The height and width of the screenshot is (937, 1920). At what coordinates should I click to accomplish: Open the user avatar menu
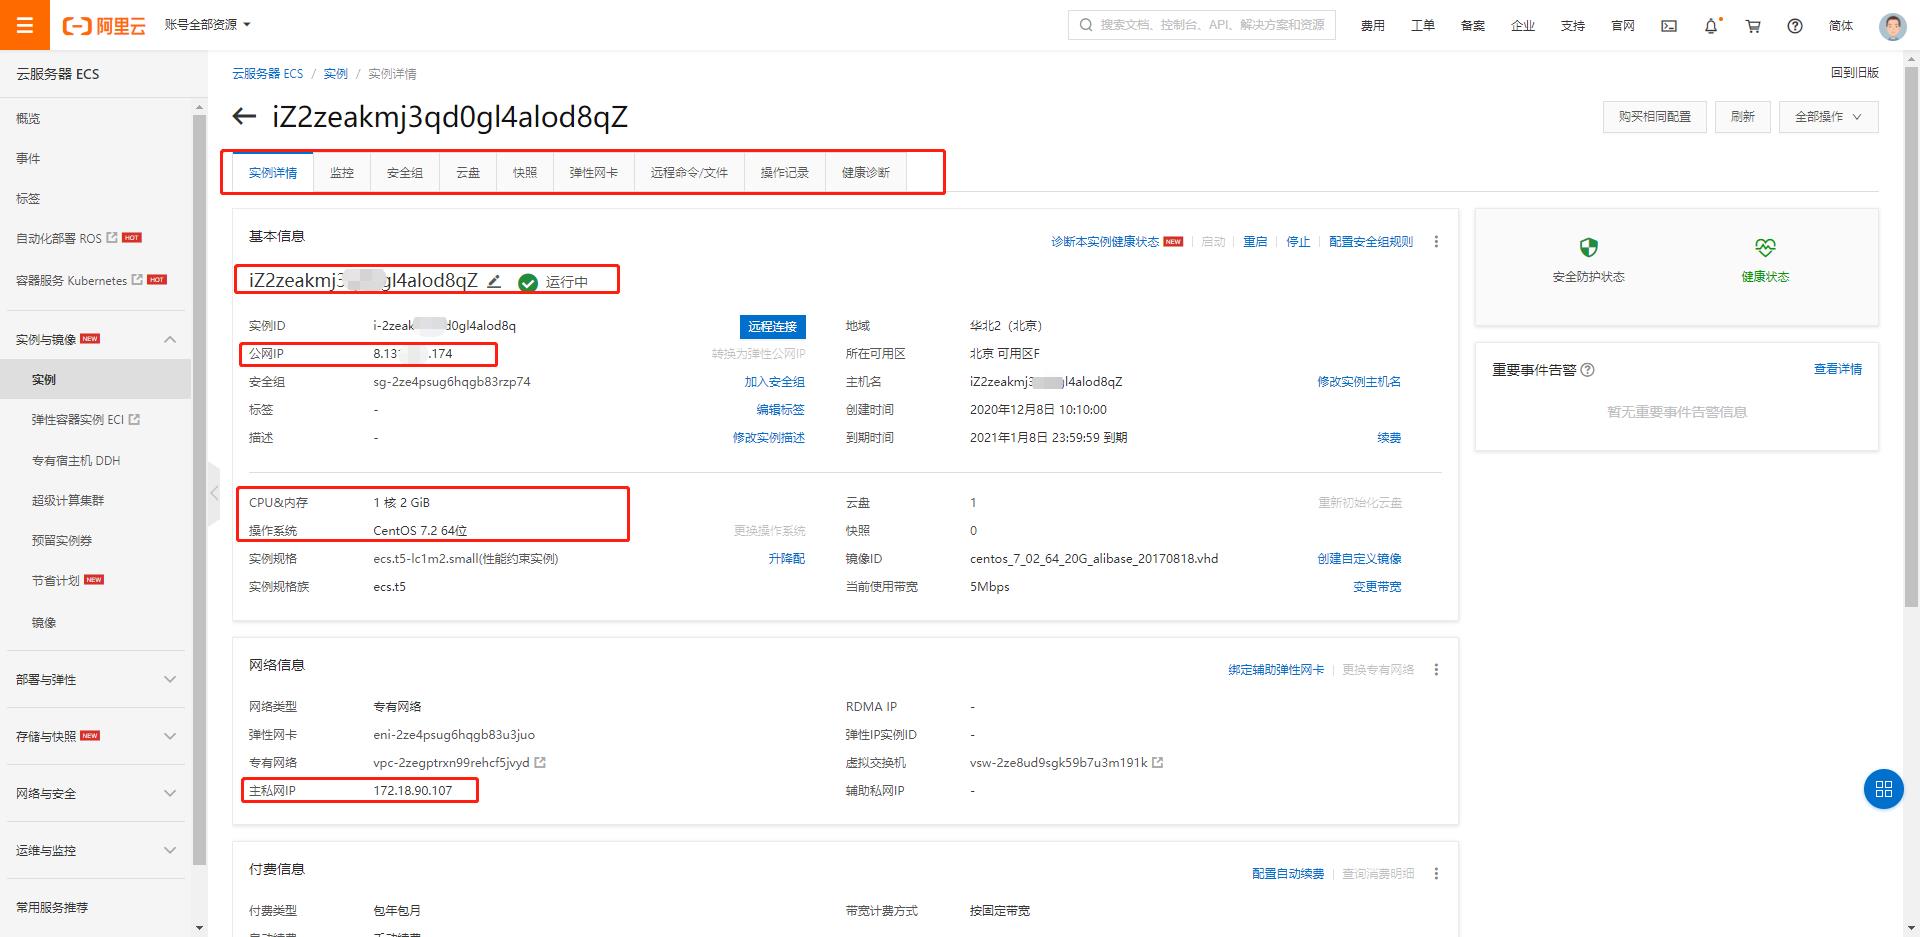pos(1892,26)
